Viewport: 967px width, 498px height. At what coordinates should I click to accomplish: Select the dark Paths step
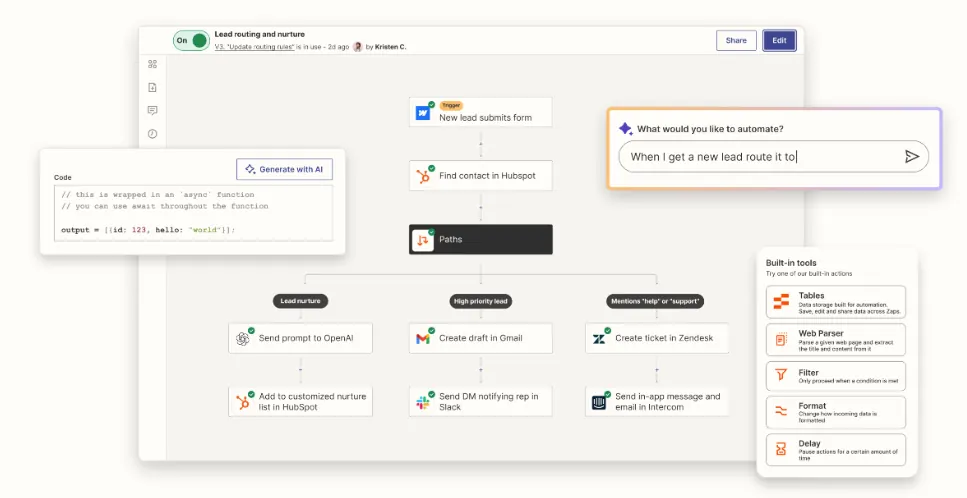(x=480, y=239)
